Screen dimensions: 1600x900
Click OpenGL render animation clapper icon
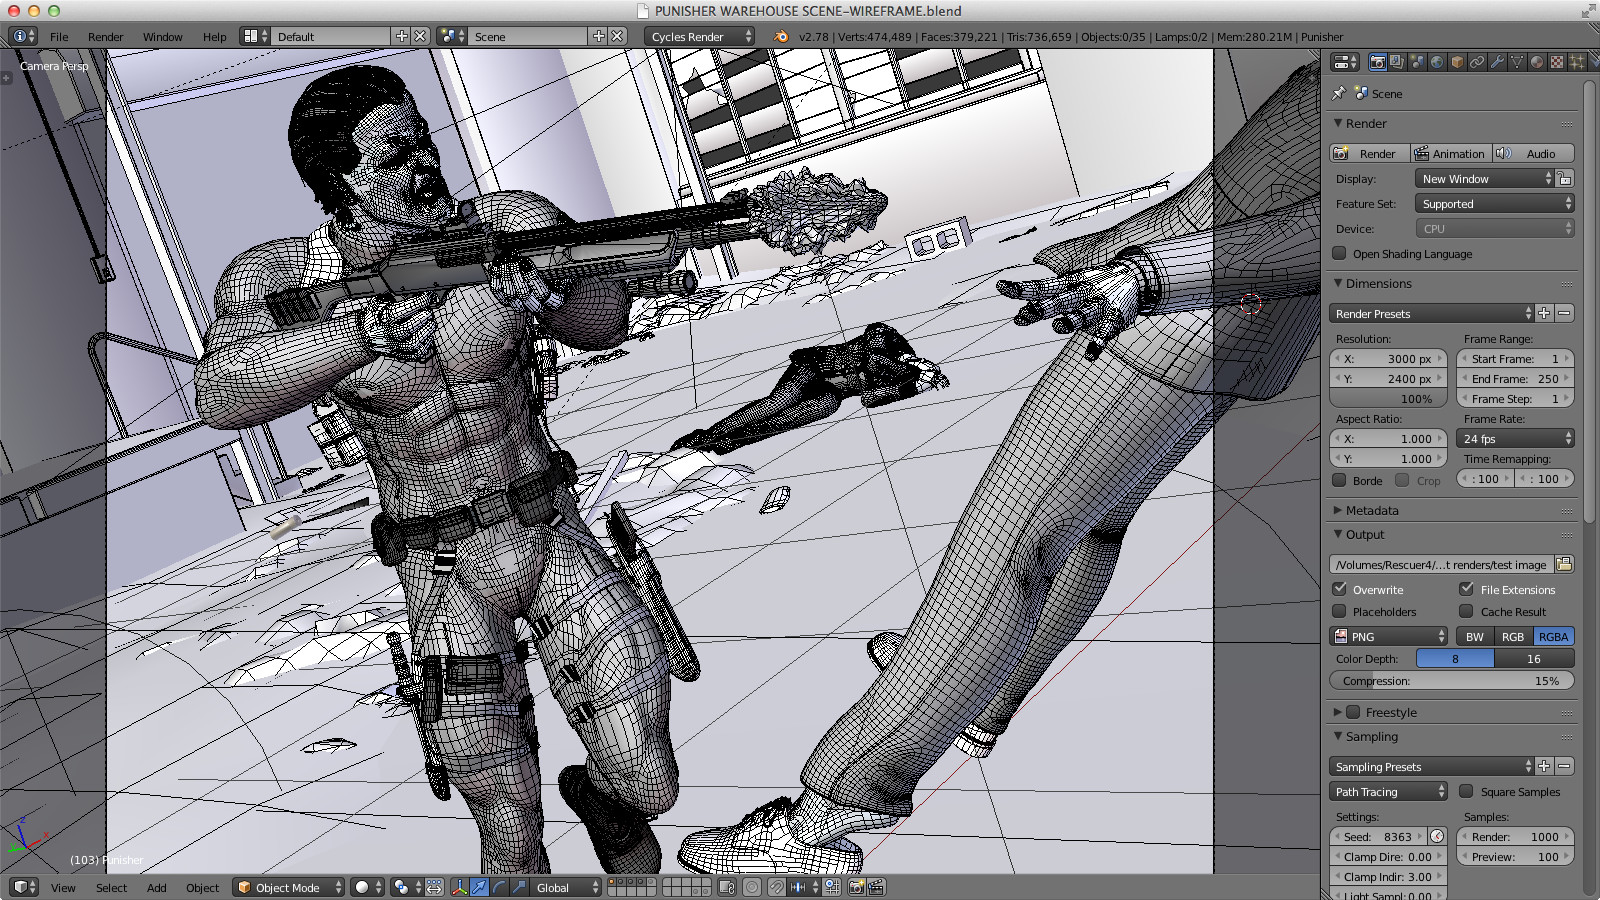coord(877,887)
